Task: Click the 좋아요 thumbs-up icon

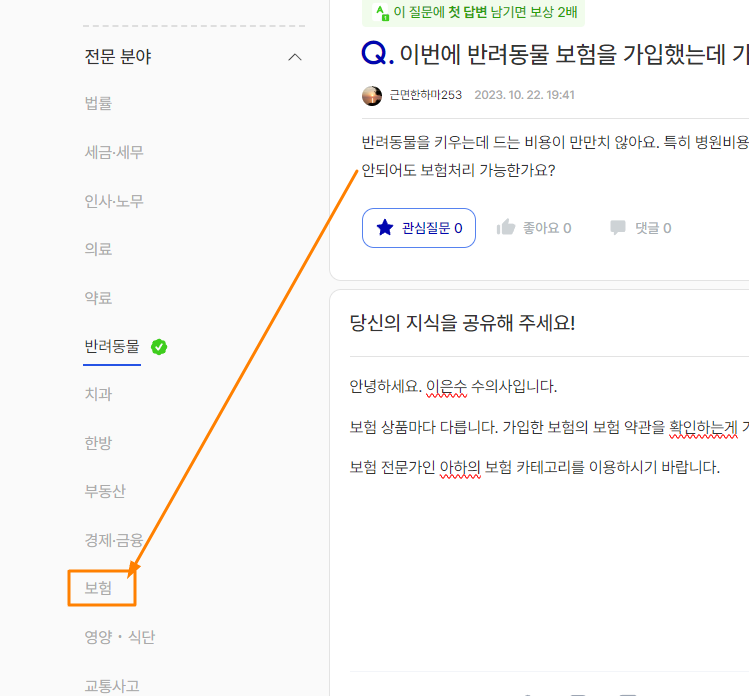Action: [506, 228]
